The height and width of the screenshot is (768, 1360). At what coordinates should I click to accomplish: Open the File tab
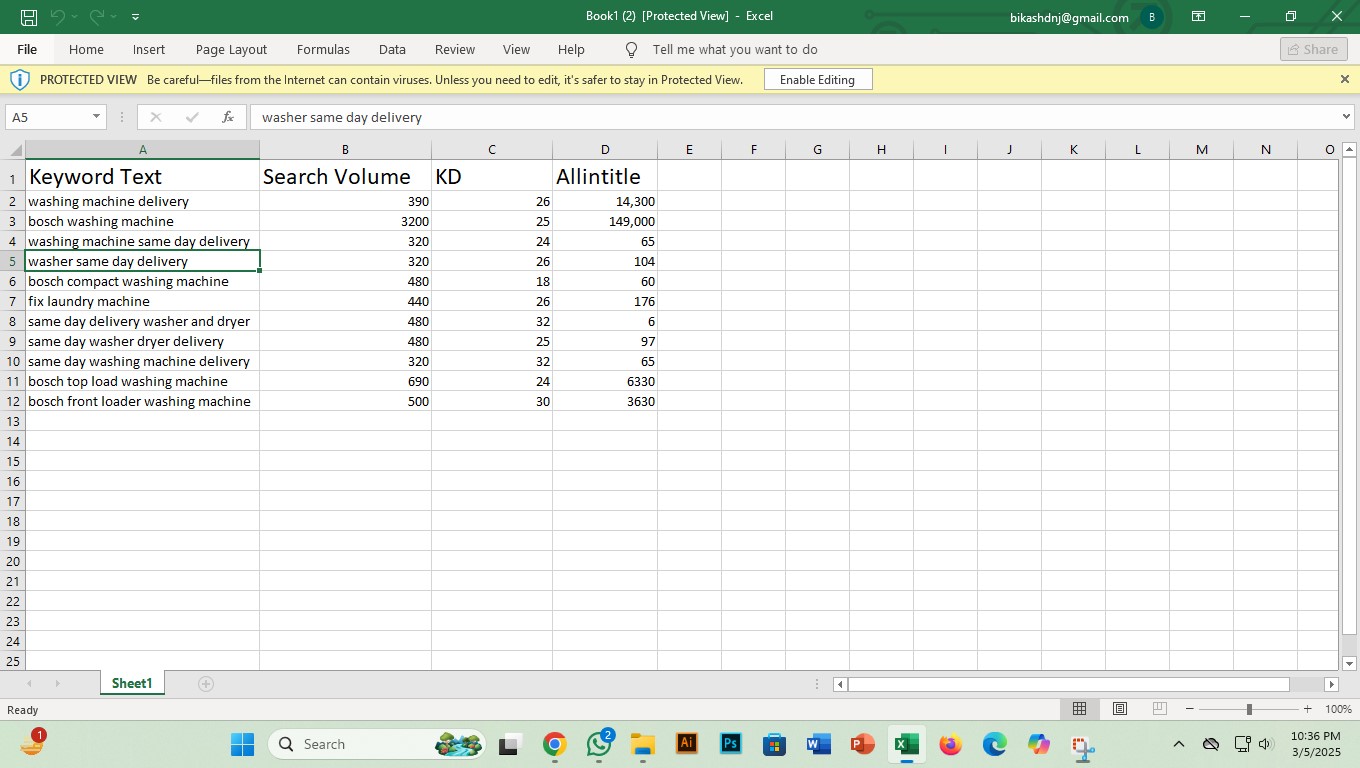tap(27, 50)
